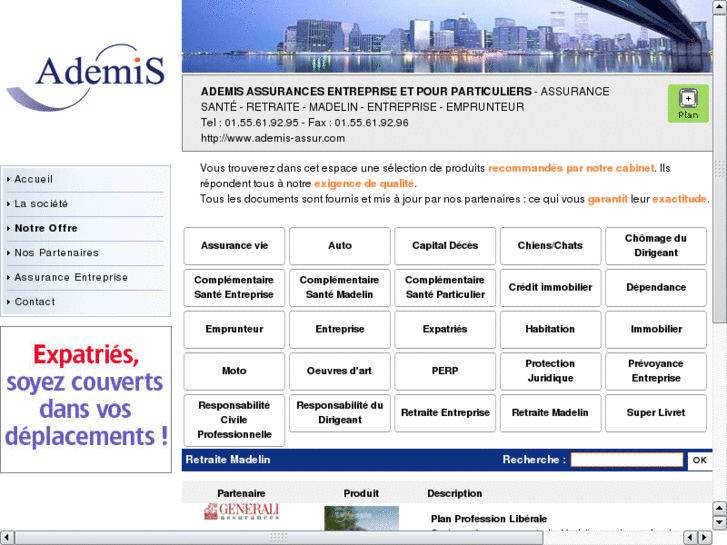
Task: Open the Entreprise category button
Action: 340,329
